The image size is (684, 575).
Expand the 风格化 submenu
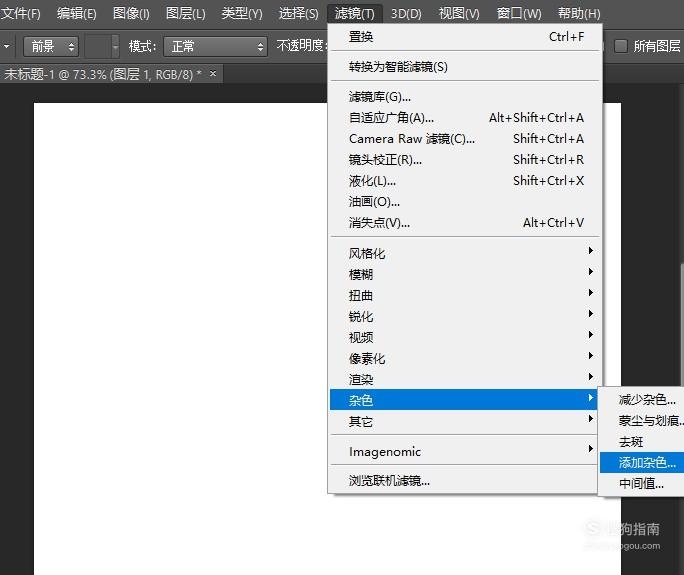[464, 253]
